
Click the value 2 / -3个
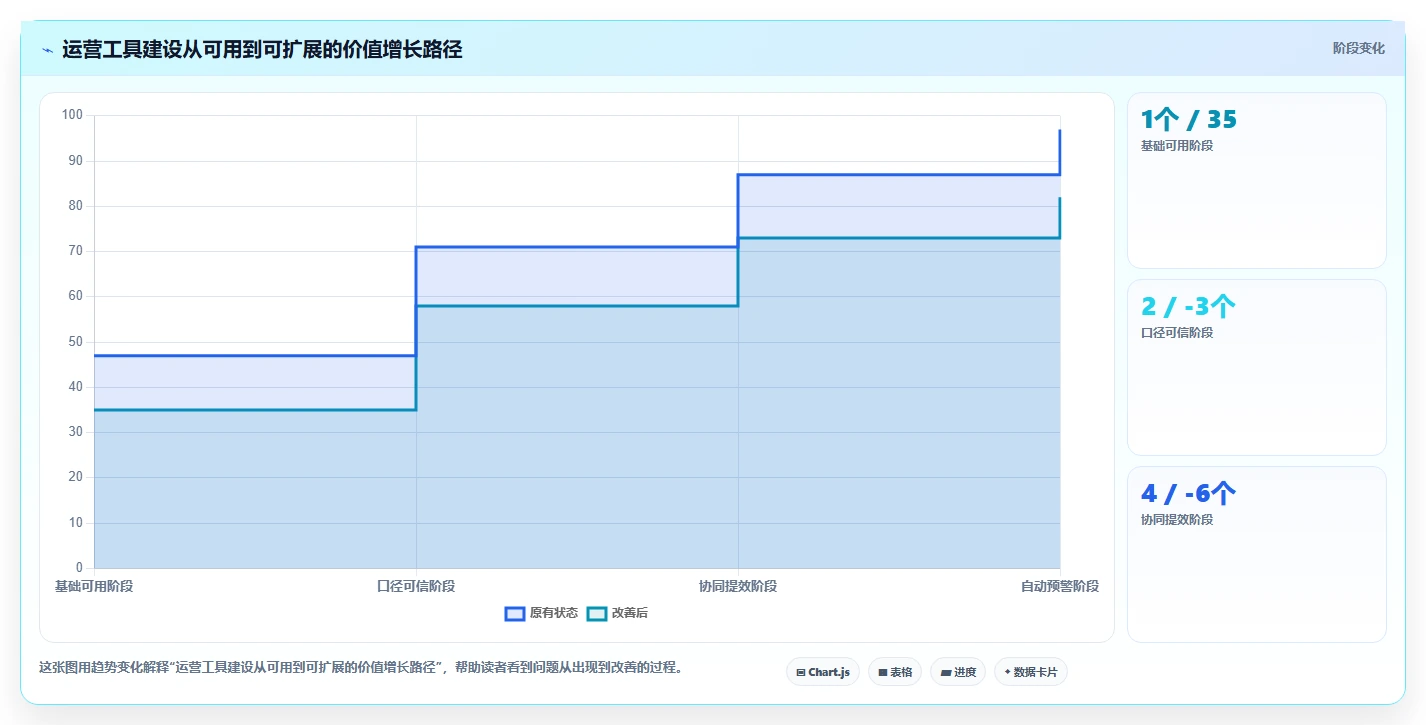[x=1189, y=307]
